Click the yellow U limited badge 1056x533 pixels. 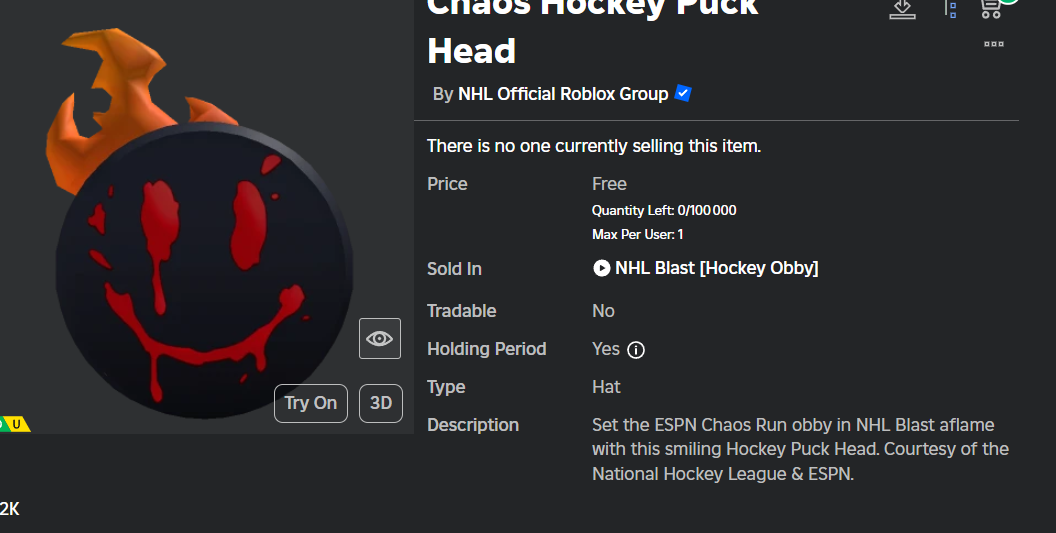pos(17,424)
